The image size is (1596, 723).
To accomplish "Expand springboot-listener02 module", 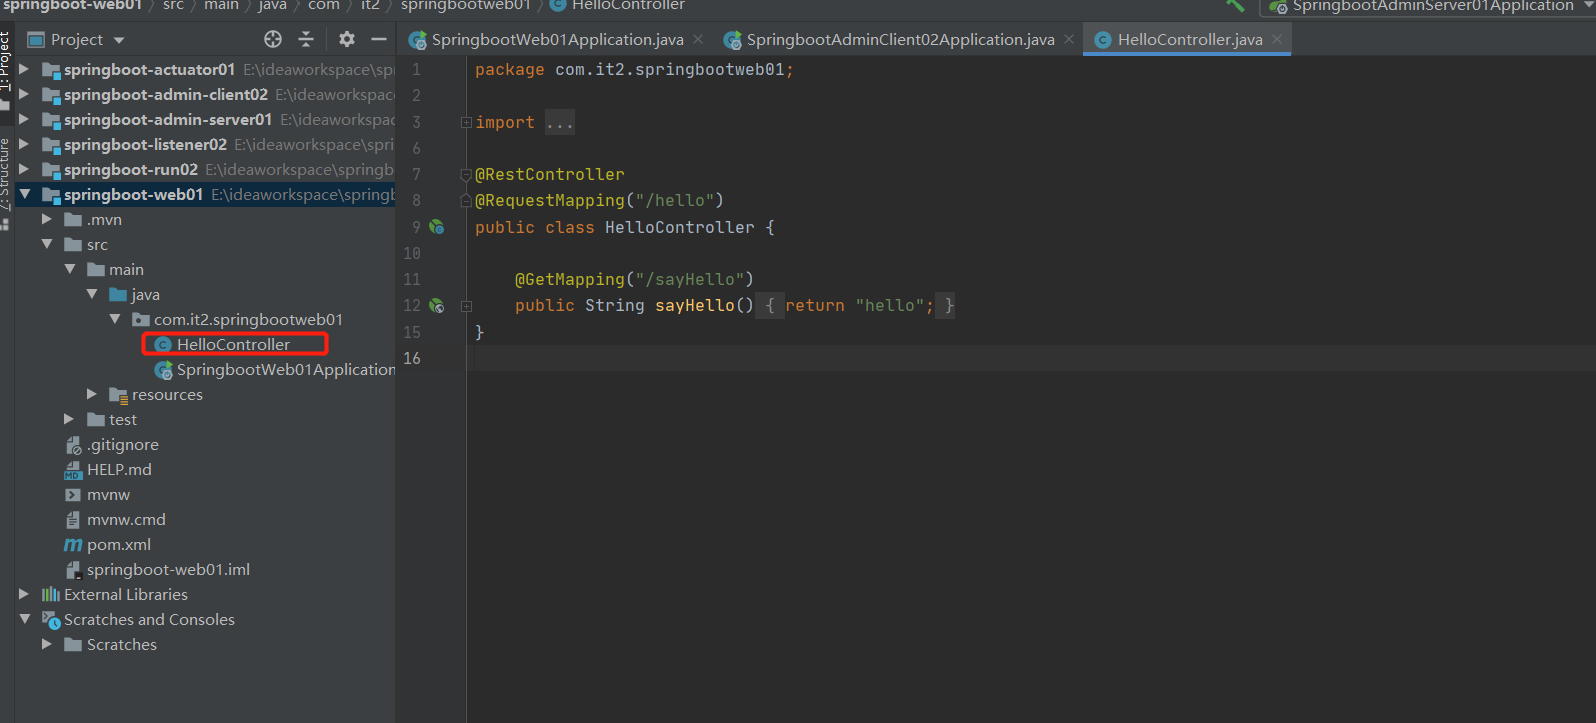I will tap(24, 144).
